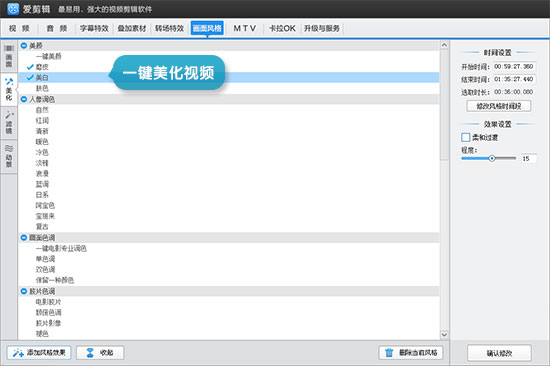Screen dimensions: 550x366
Task: Uncheck the 美白 checkmark
Action: (x=30, y=77)
